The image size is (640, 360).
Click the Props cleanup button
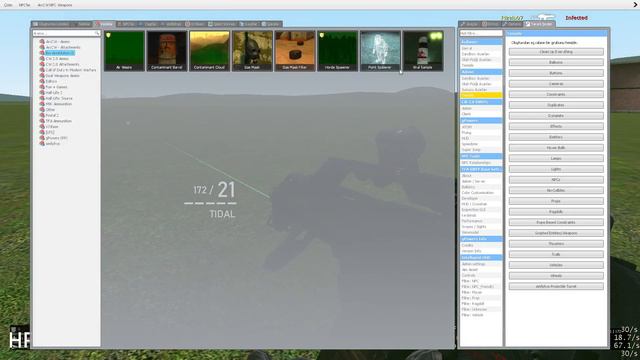click(x=556, y=201)
